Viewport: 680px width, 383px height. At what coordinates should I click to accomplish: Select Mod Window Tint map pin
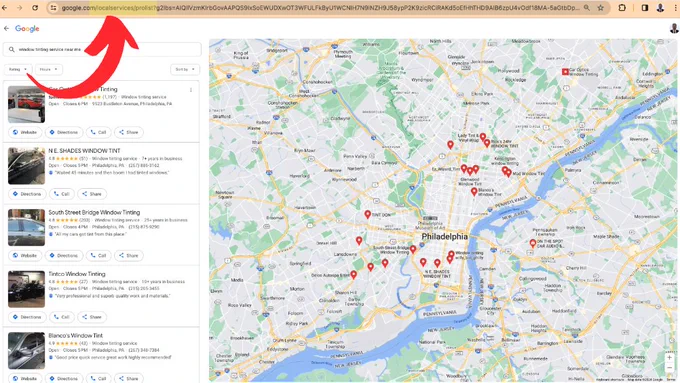pos(508,173)
